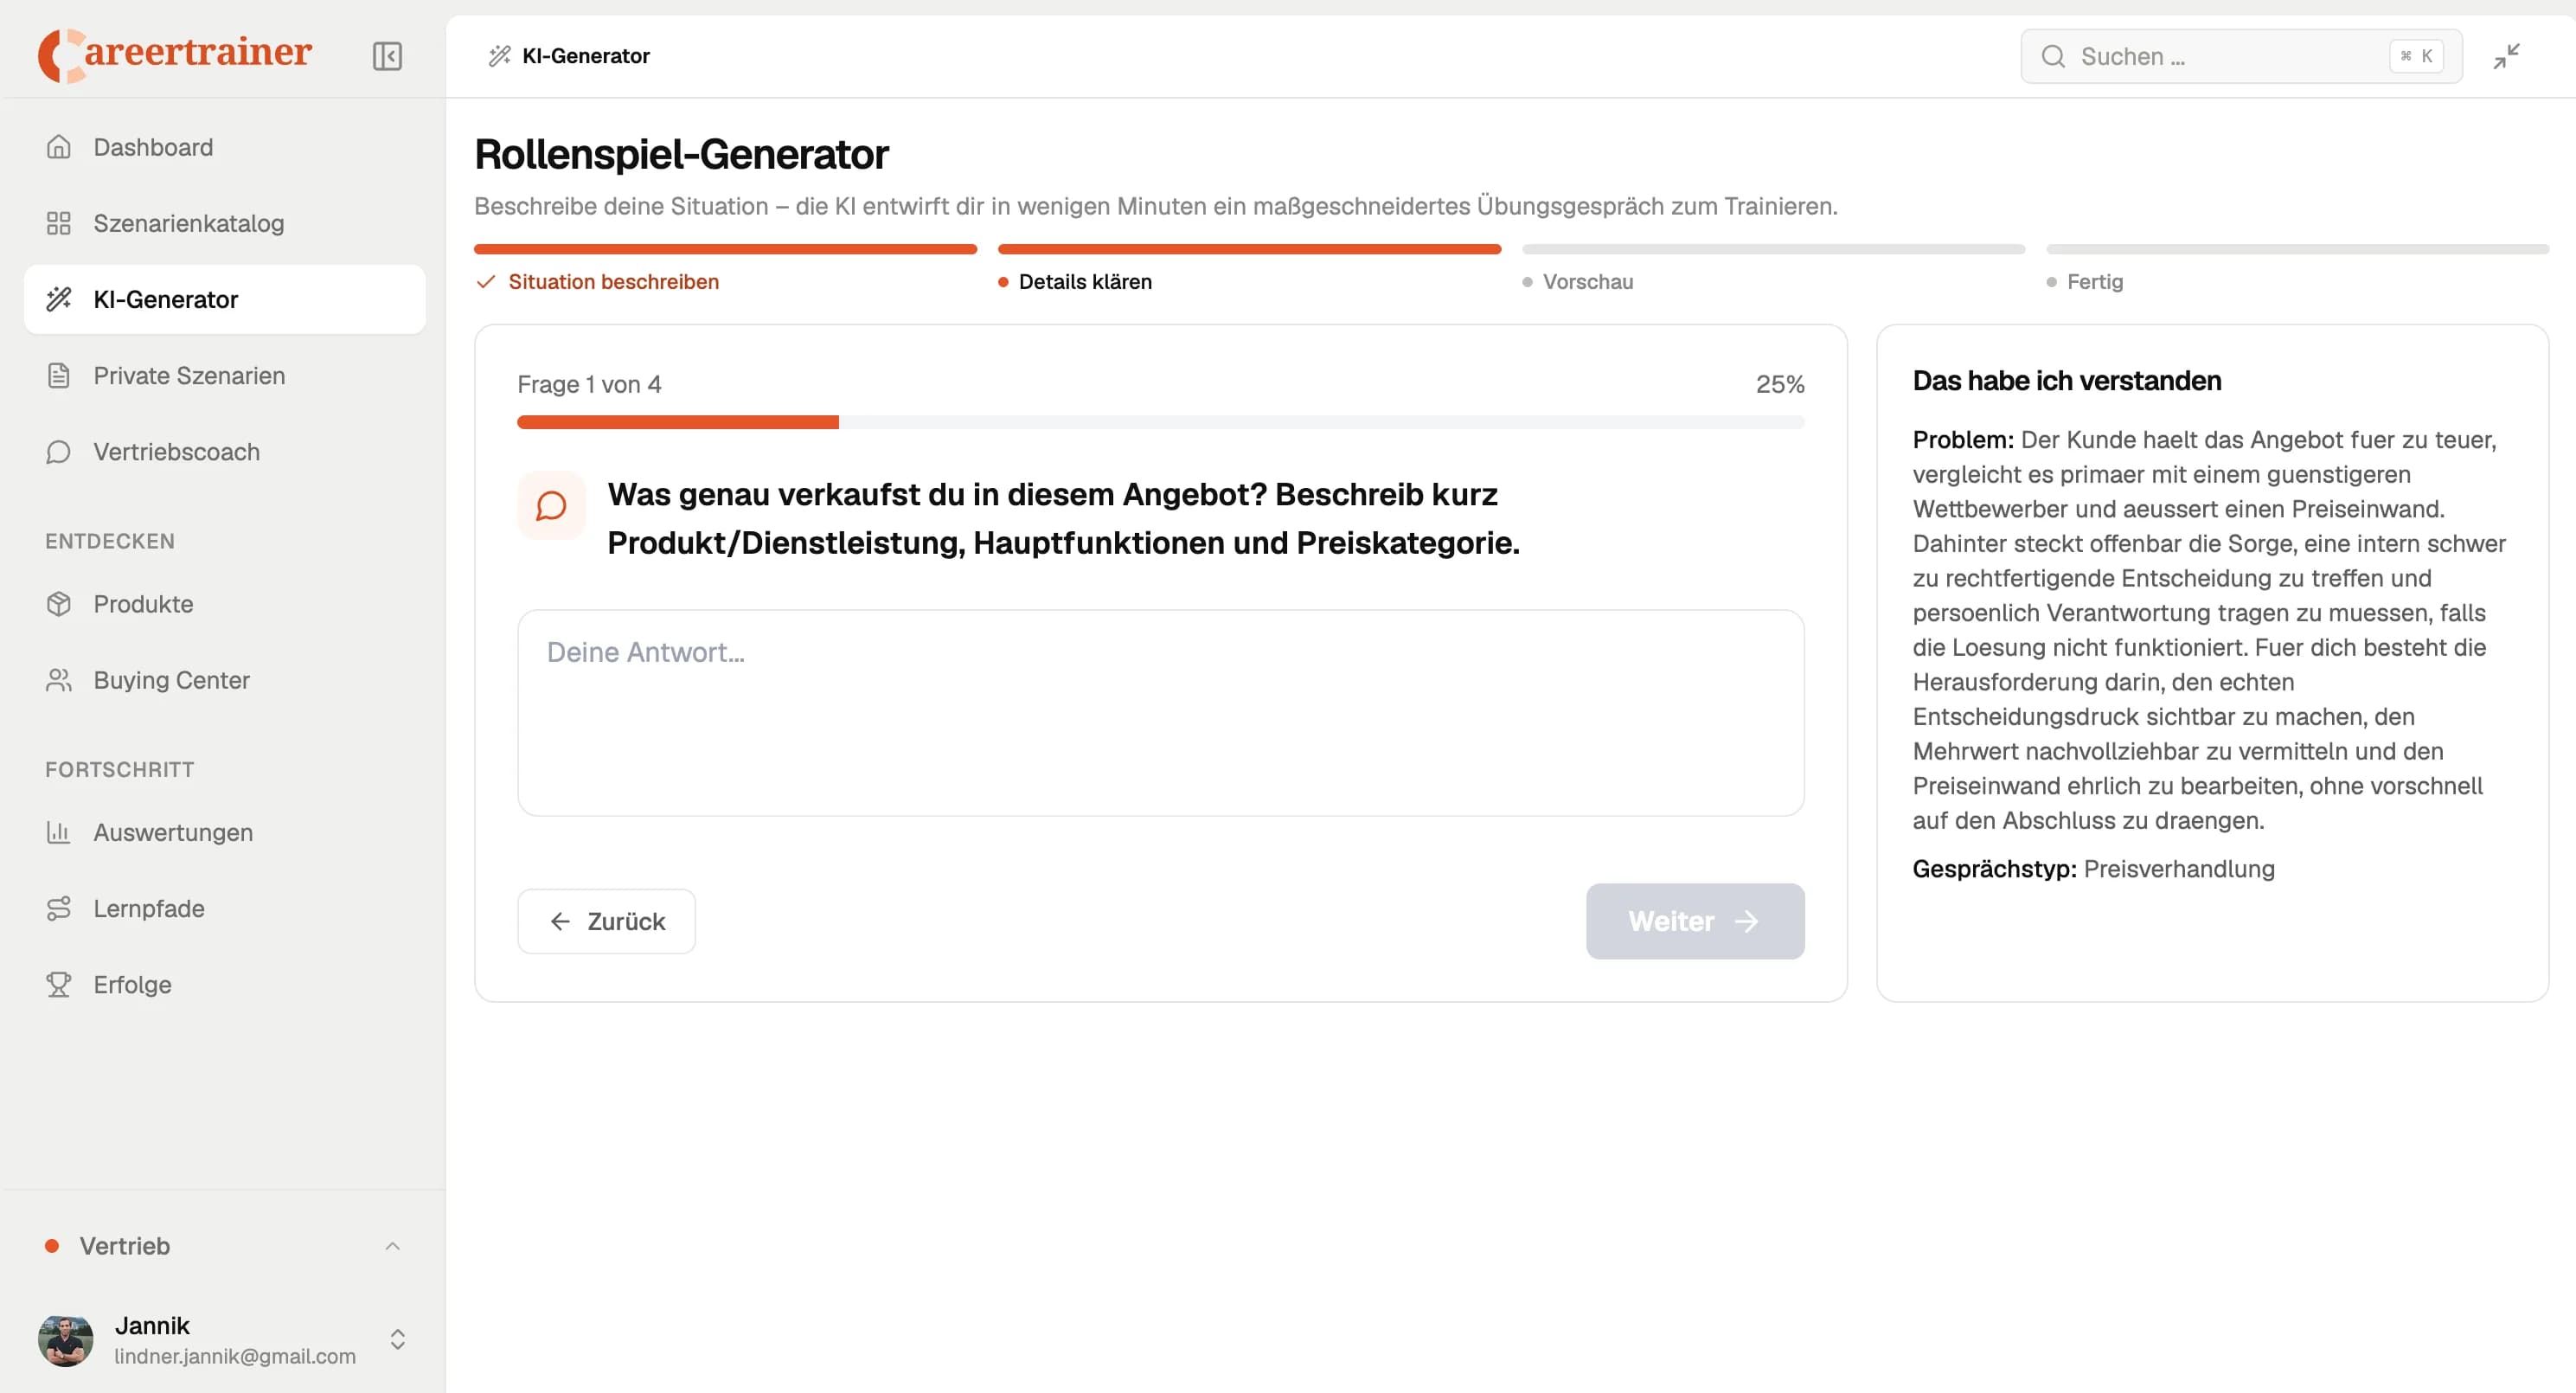Open Produkte under Entdecken

(x=225, y=604)
